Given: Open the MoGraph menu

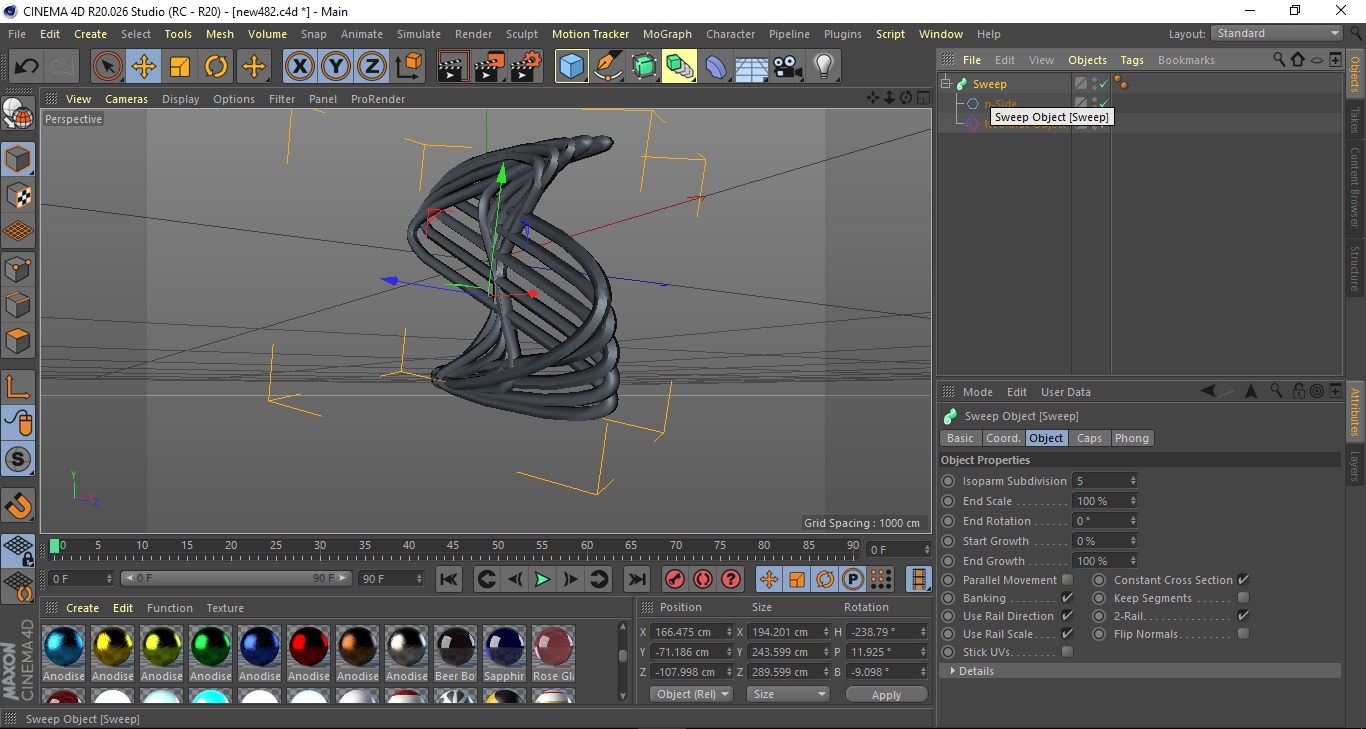Looking at the screenshot, I should coord(667,34).
